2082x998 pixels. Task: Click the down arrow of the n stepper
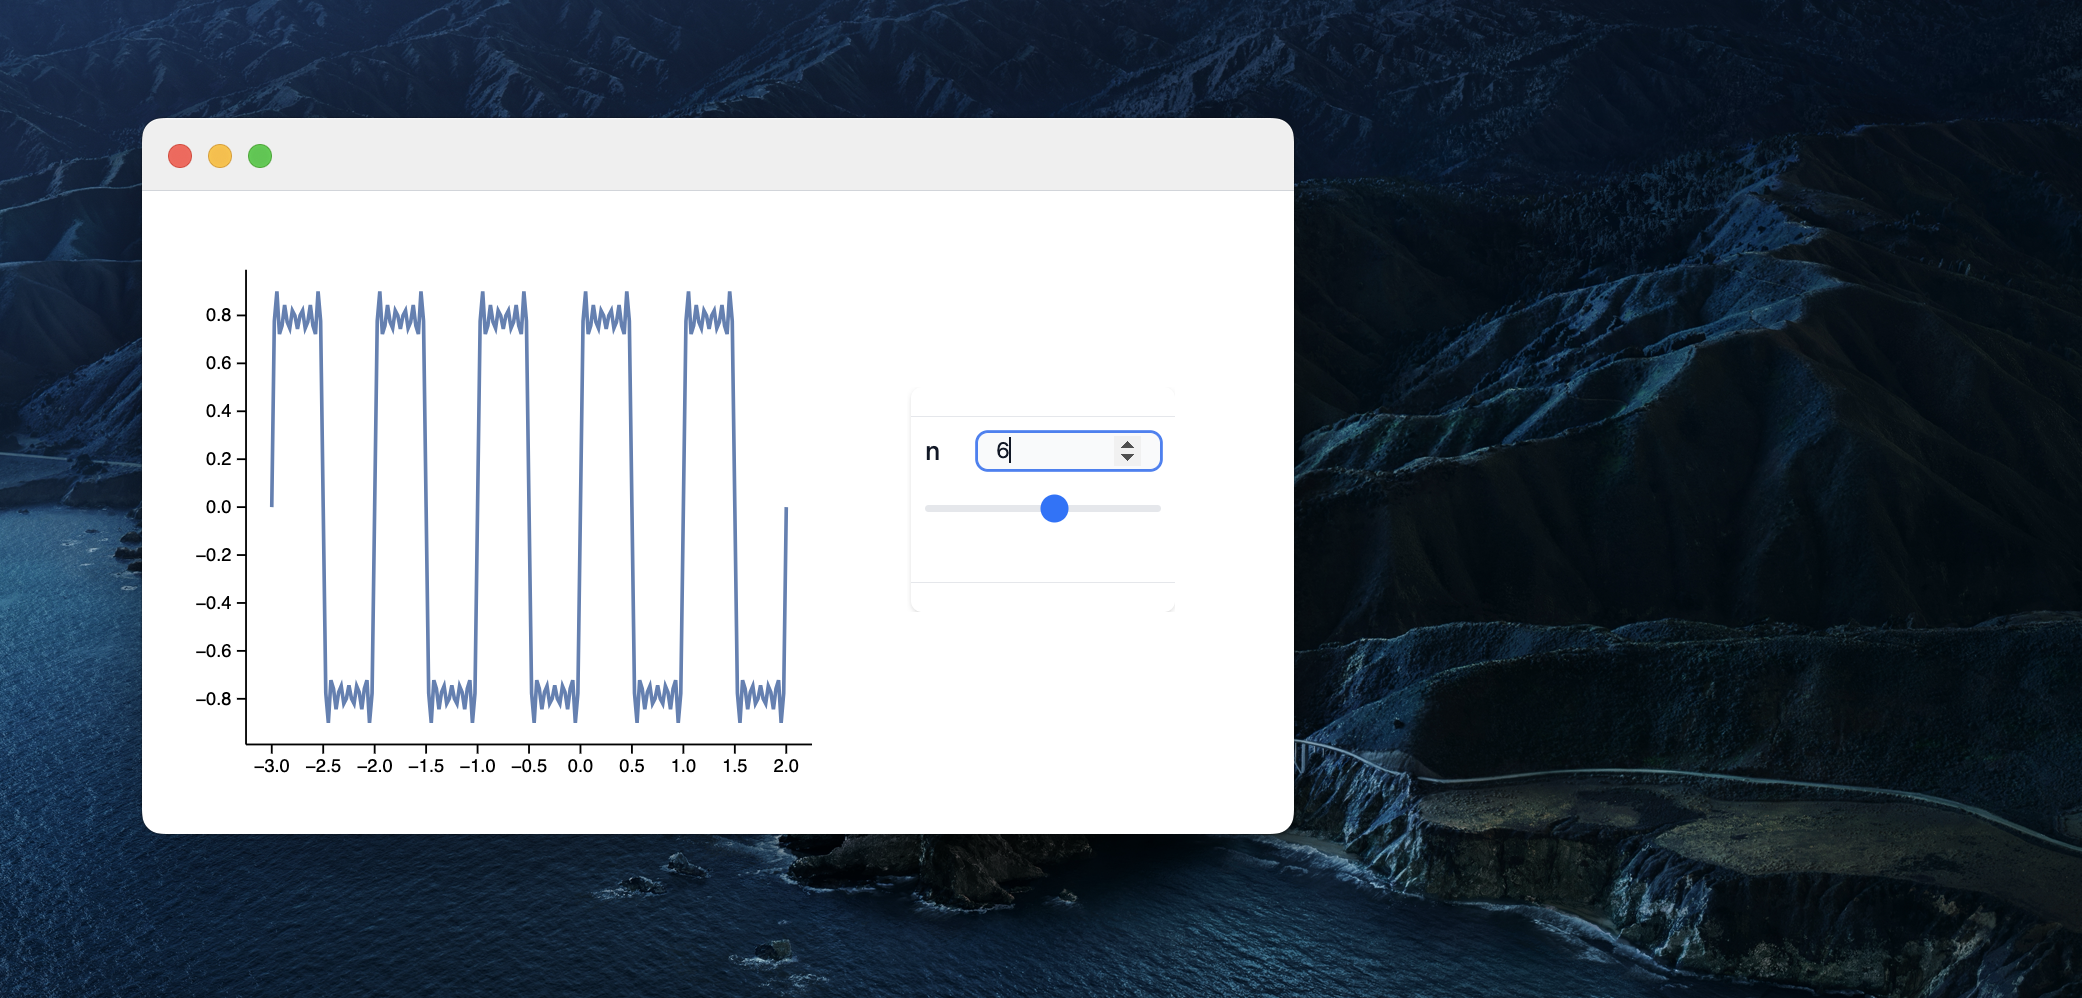1127,457
